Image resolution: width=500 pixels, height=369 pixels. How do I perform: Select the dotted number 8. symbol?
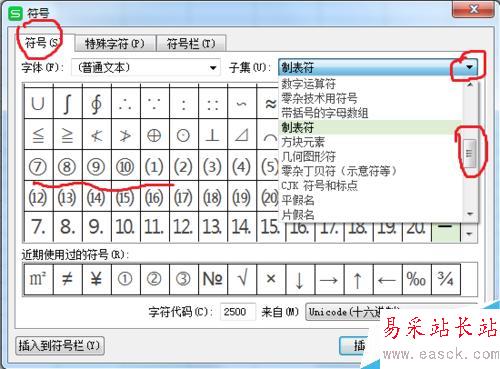point(68,227)
